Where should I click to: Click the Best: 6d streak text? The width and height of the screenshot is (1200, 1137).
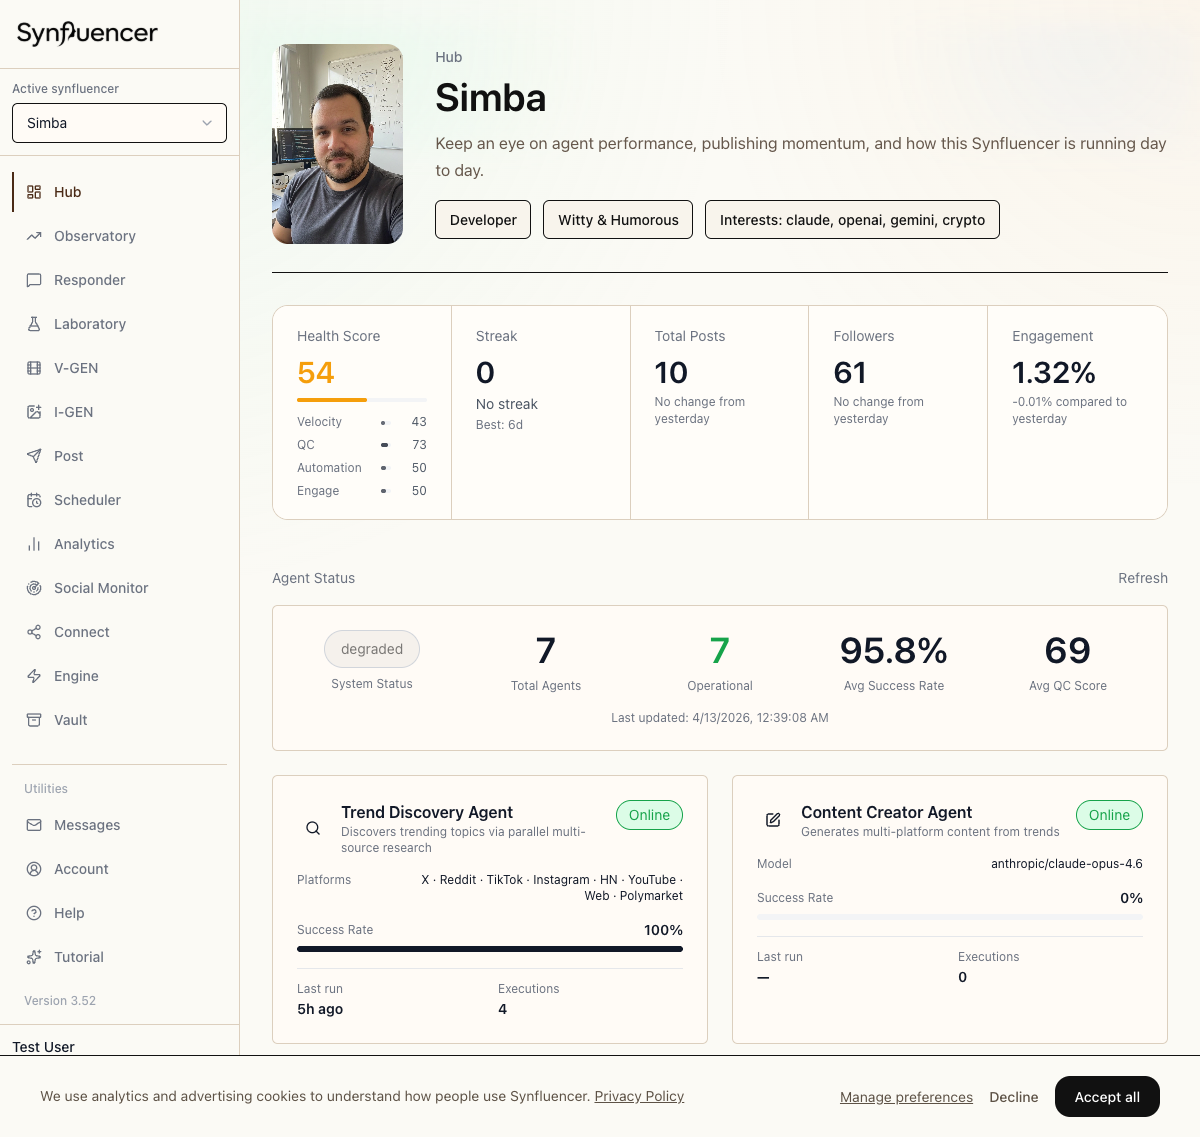pyautogui.click(x=499, y=425)
